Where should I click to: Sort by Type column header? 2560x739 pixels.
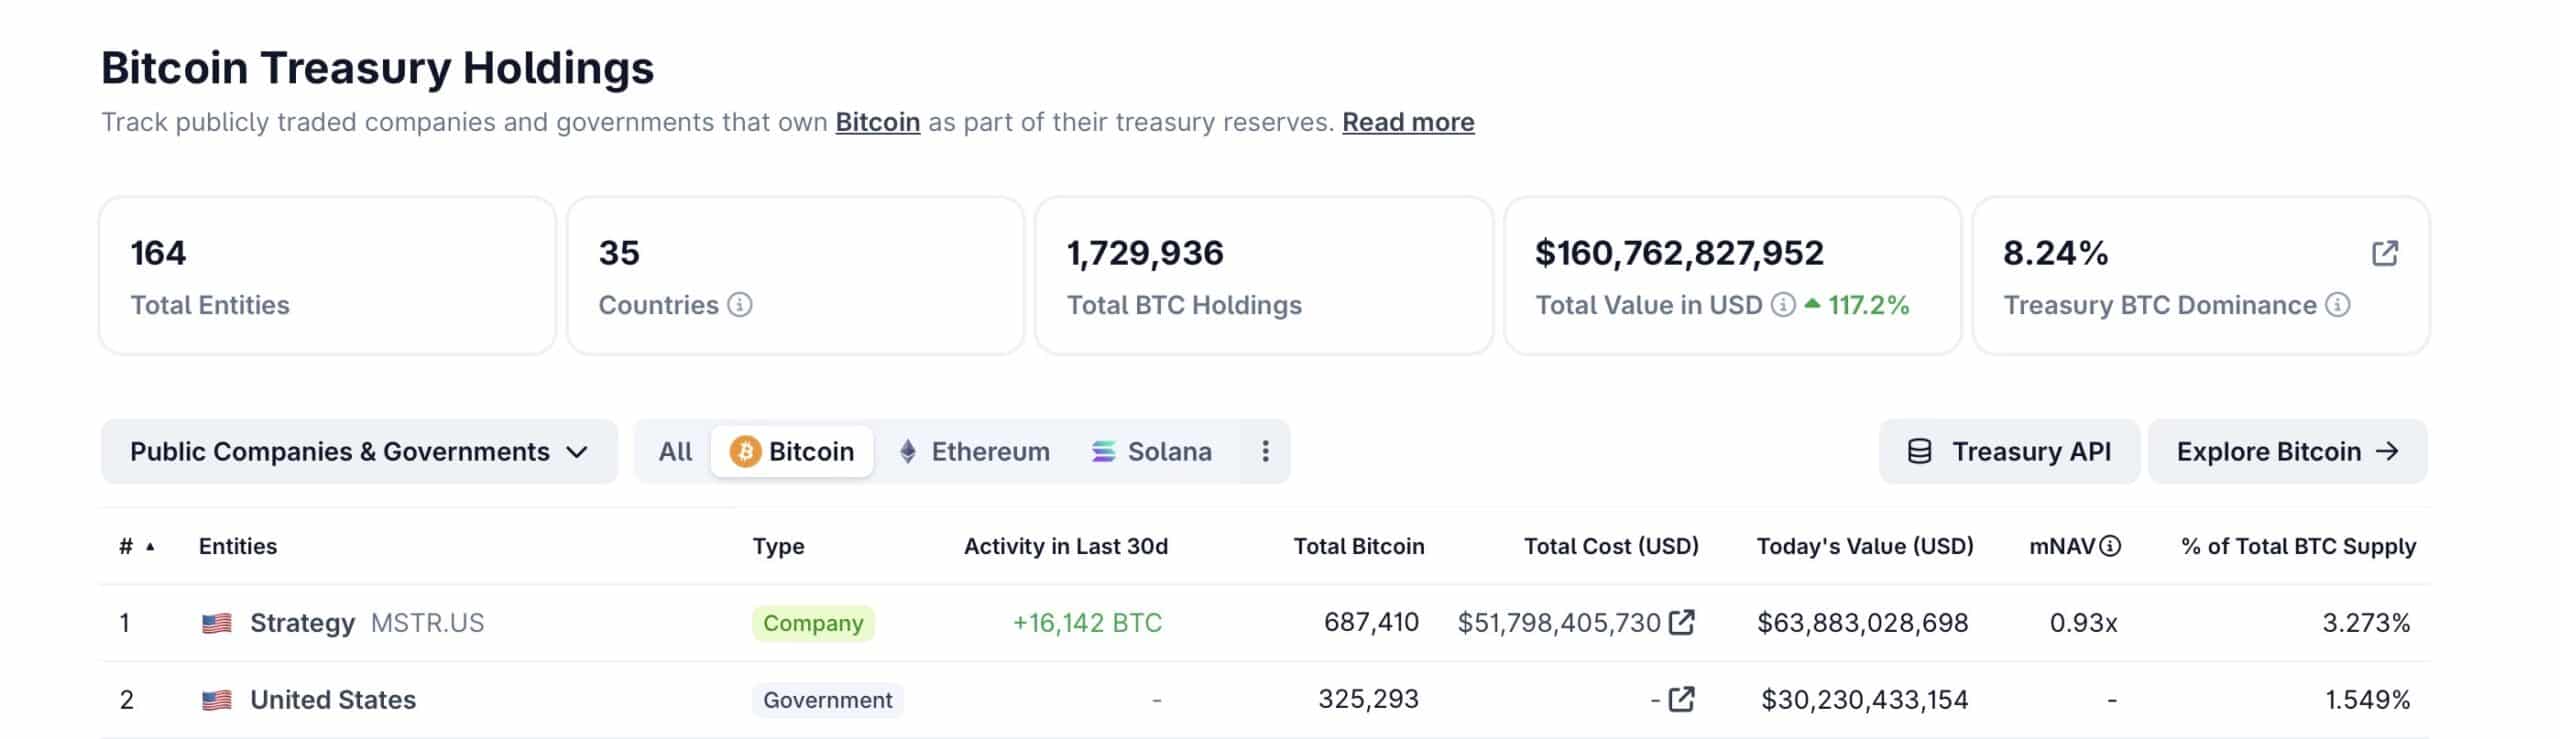pos(778,546)
